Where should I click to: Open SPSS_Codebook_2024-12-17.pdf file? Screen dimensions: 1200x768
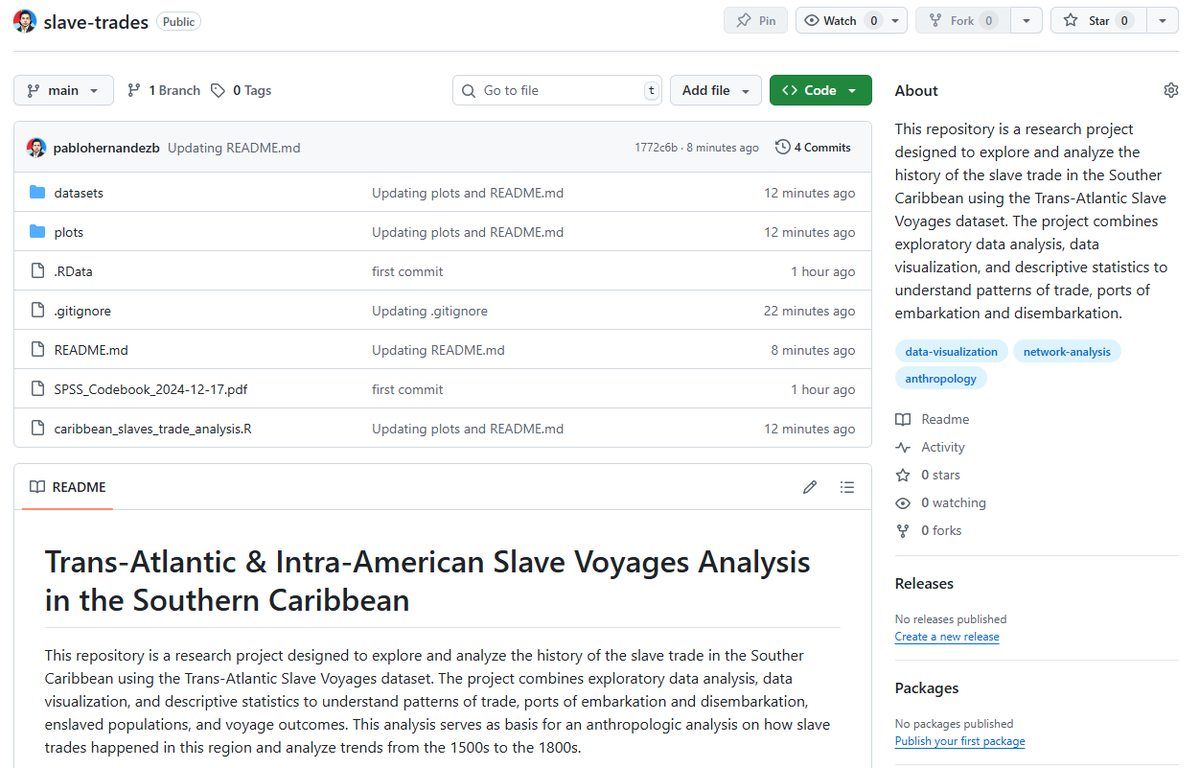pyautogui.click(x=151, y=389)
